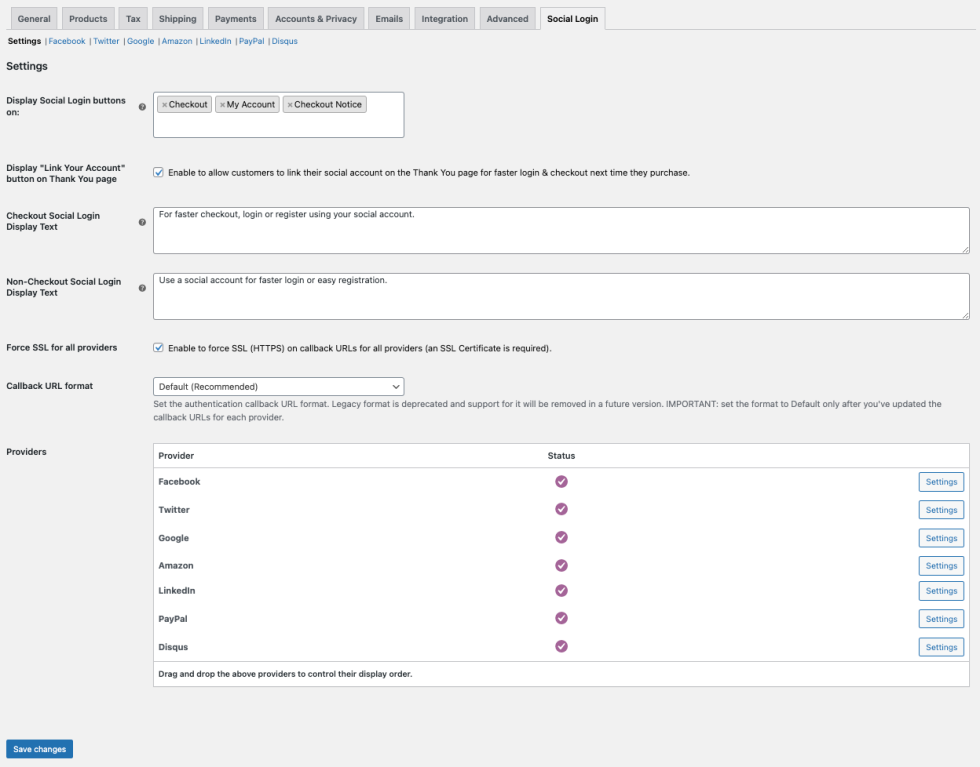The height and width of the screenshot is (767, 980).
Task: Remove the My Account tag via x icon
Action: [222, 105]
